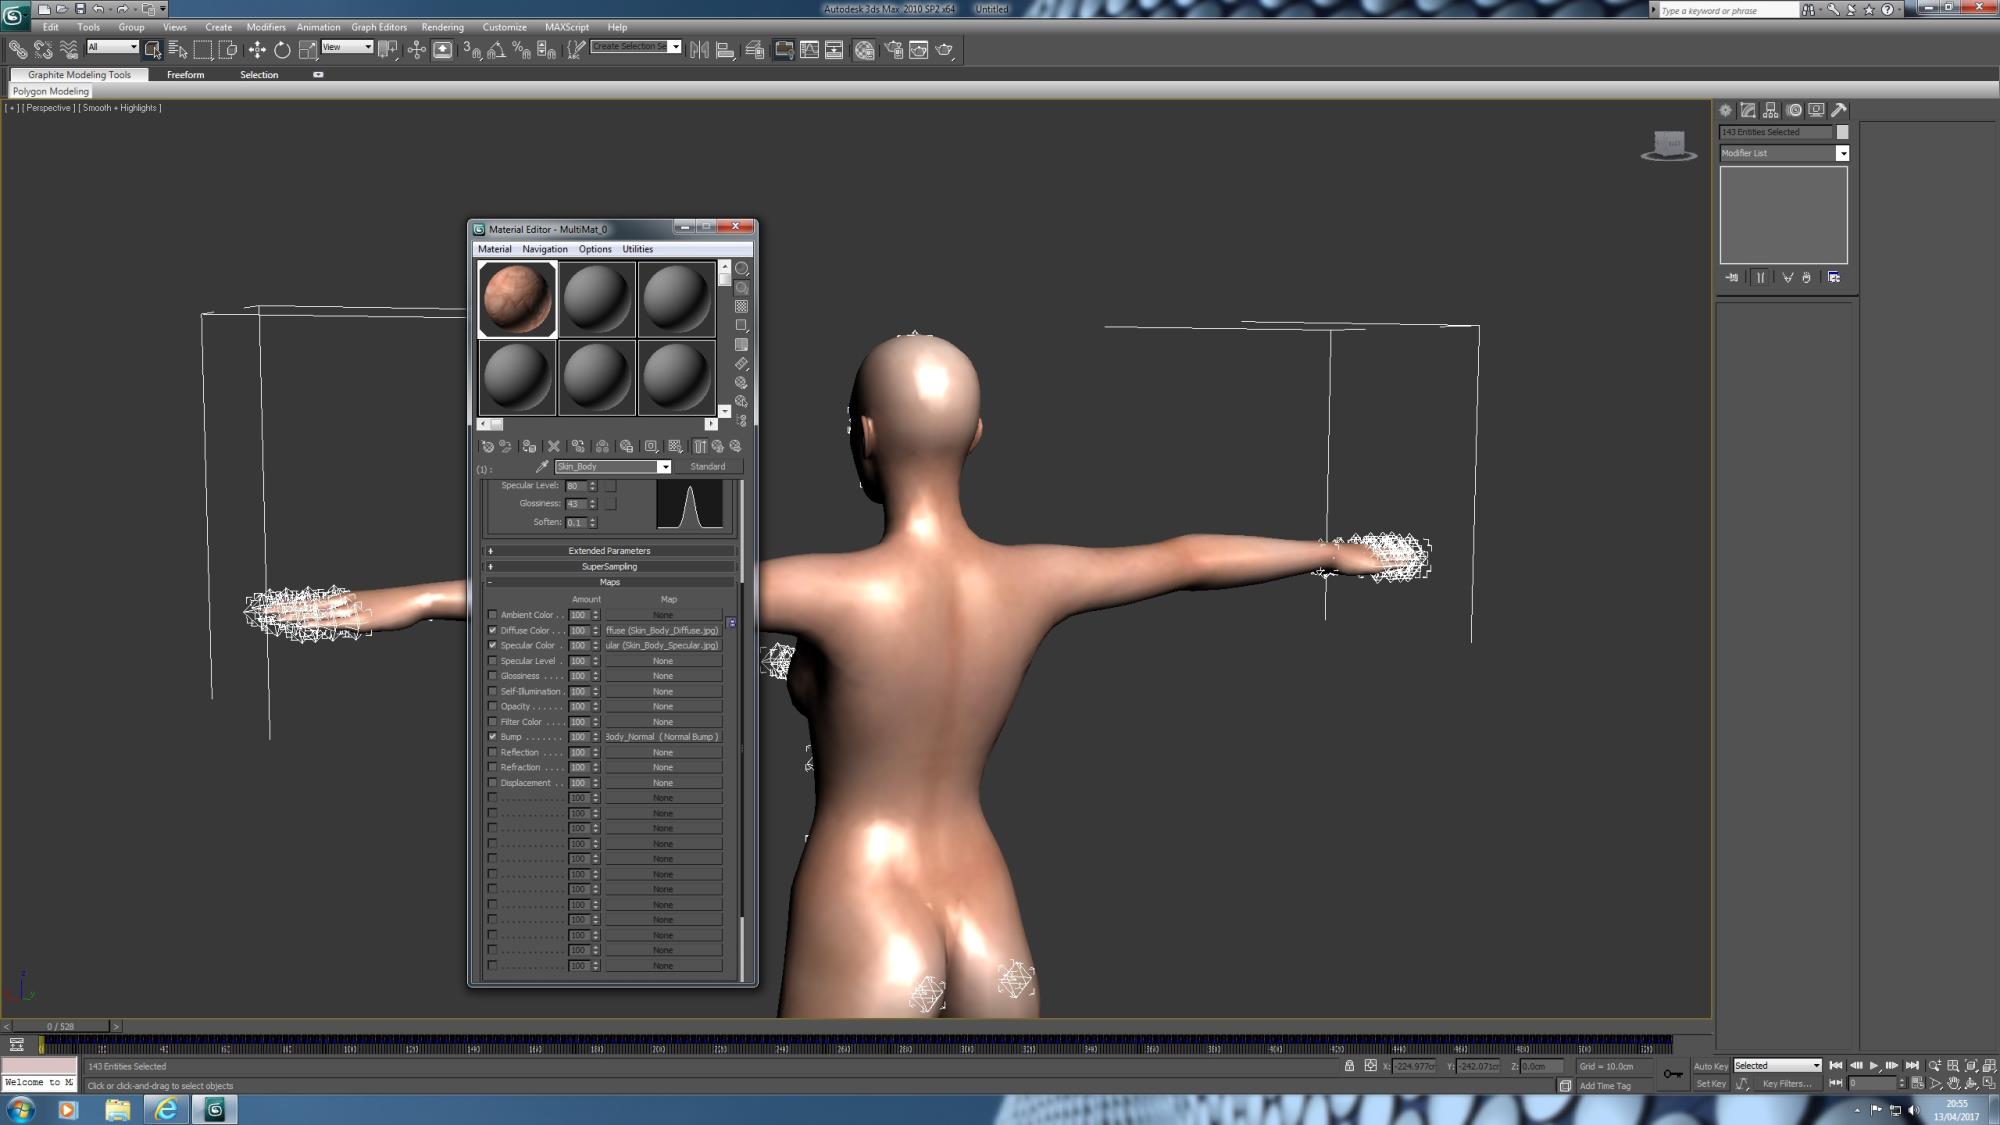
Task: Open the Utilities hammer panel
Action: pyautogui.click(x=1839, y=110)
